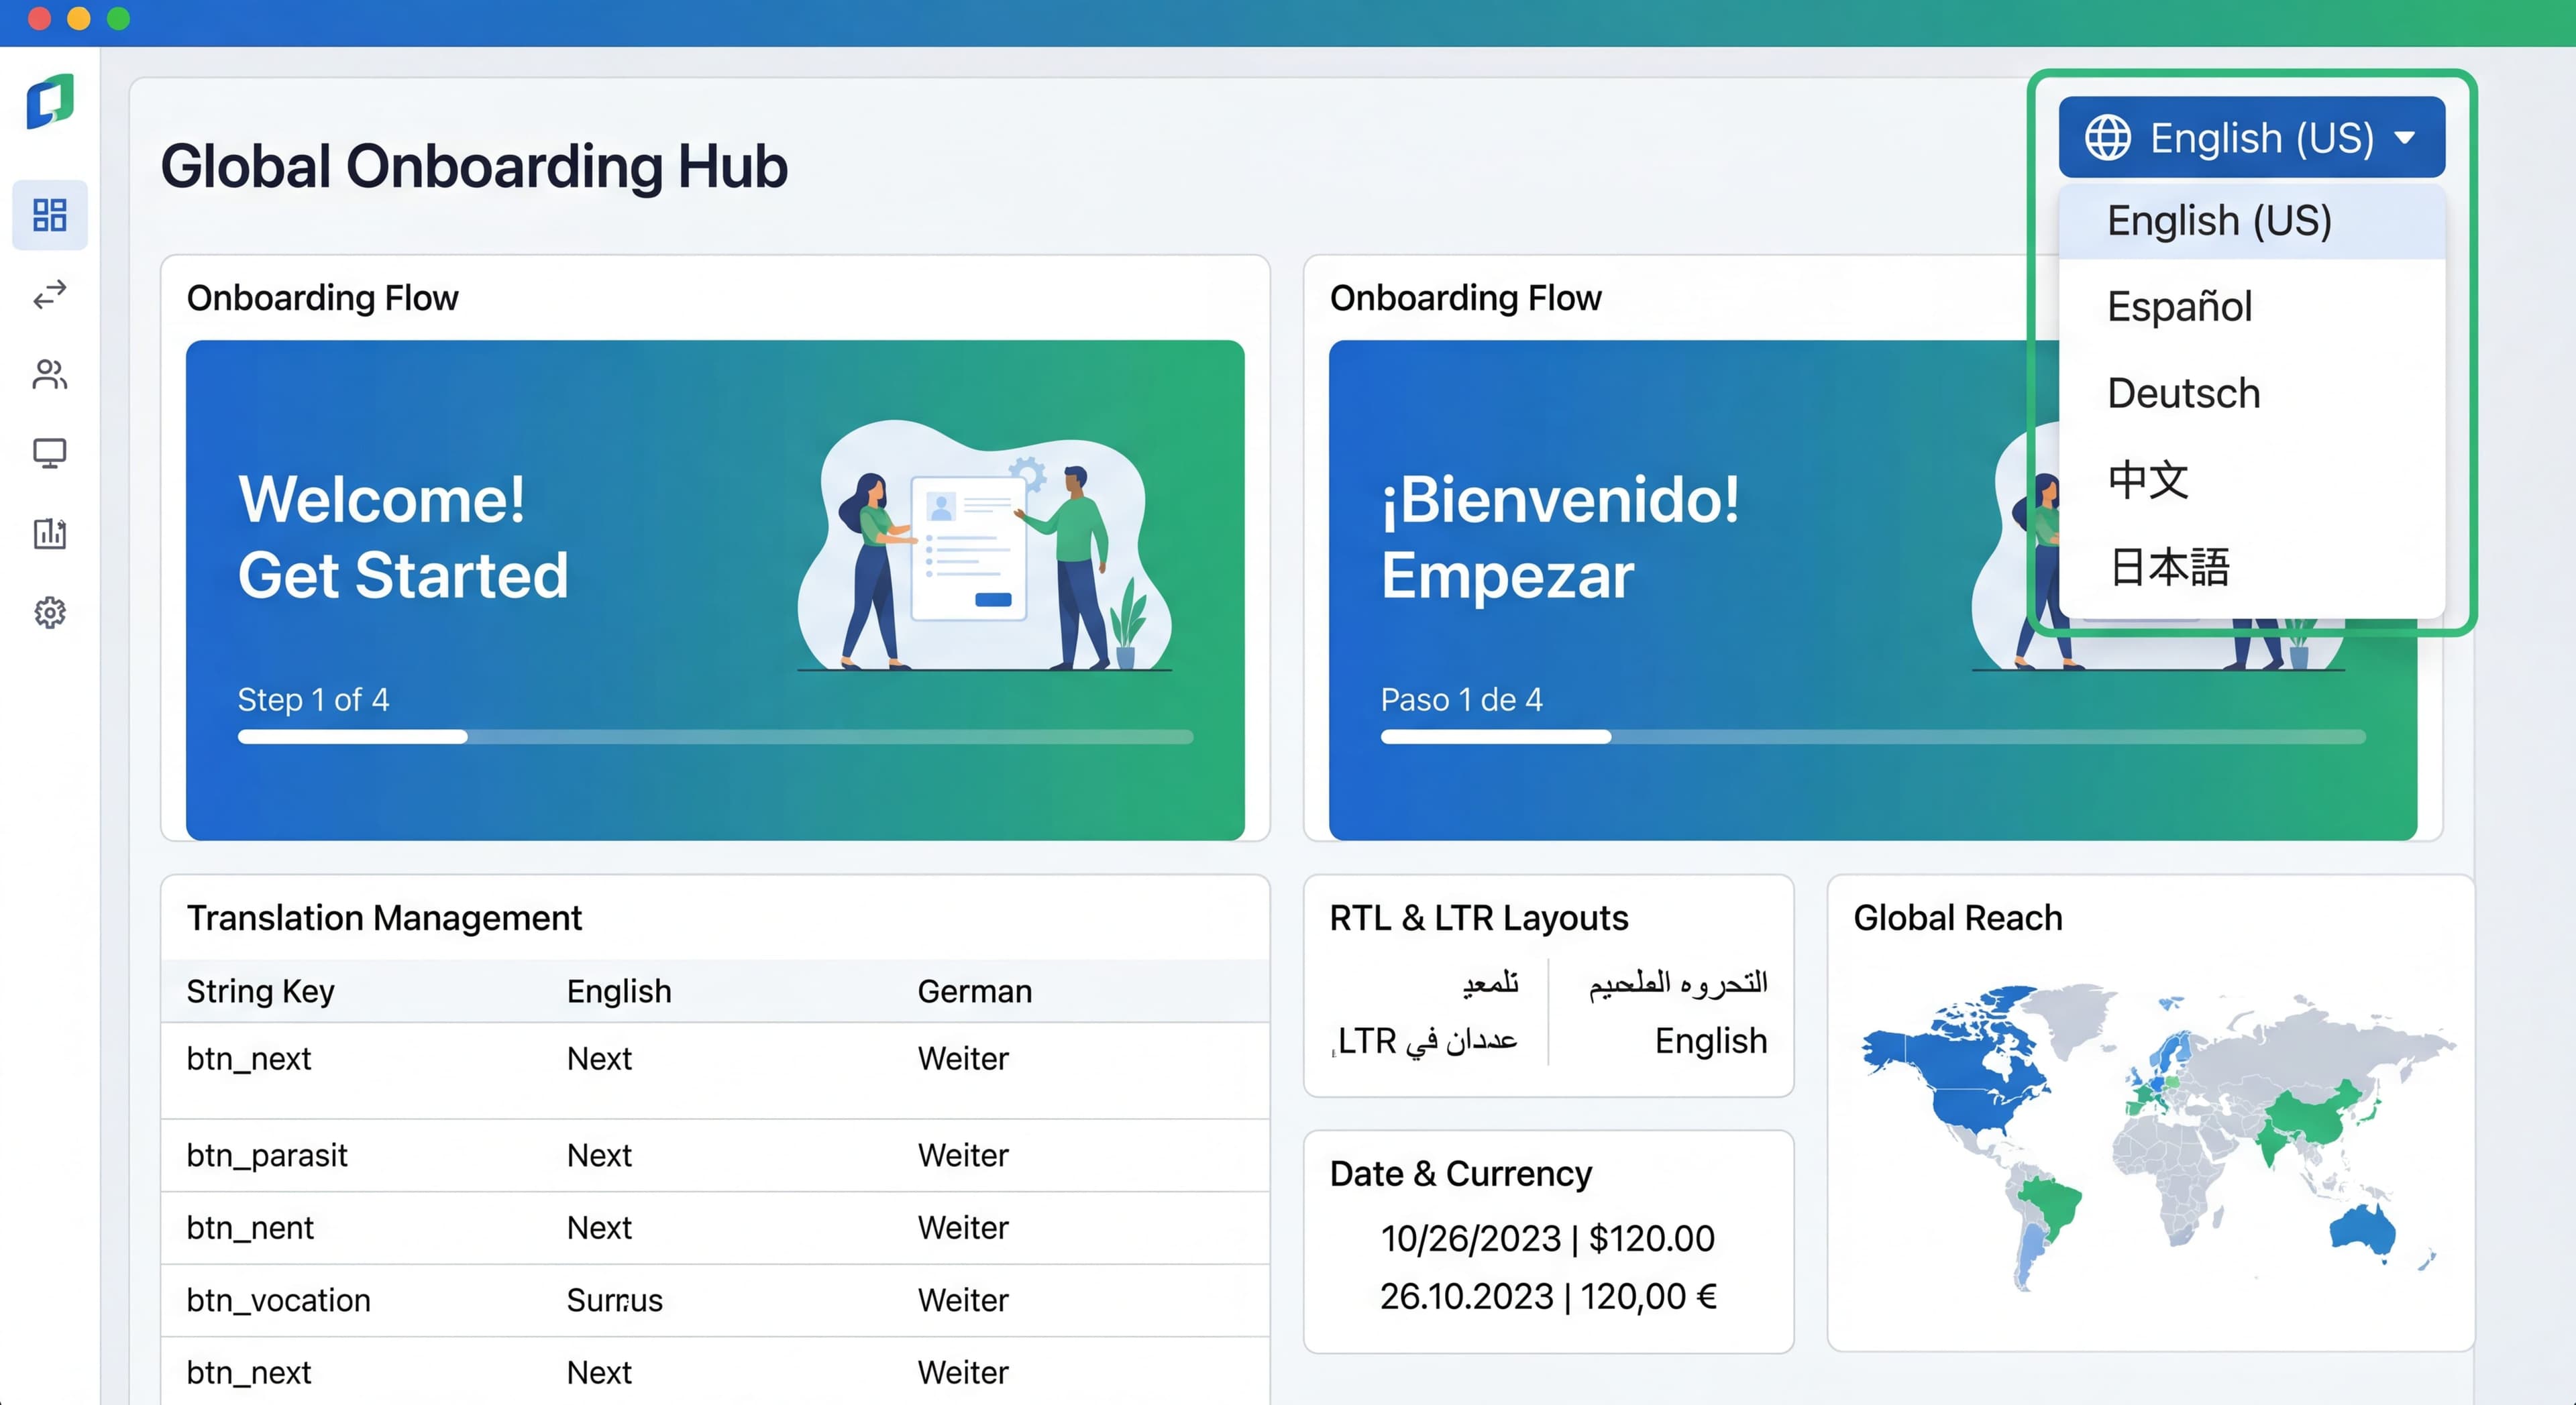Click the Step 1 of 4 progress bar
Screen dimensions: 2576x1405
click(715, 737)
